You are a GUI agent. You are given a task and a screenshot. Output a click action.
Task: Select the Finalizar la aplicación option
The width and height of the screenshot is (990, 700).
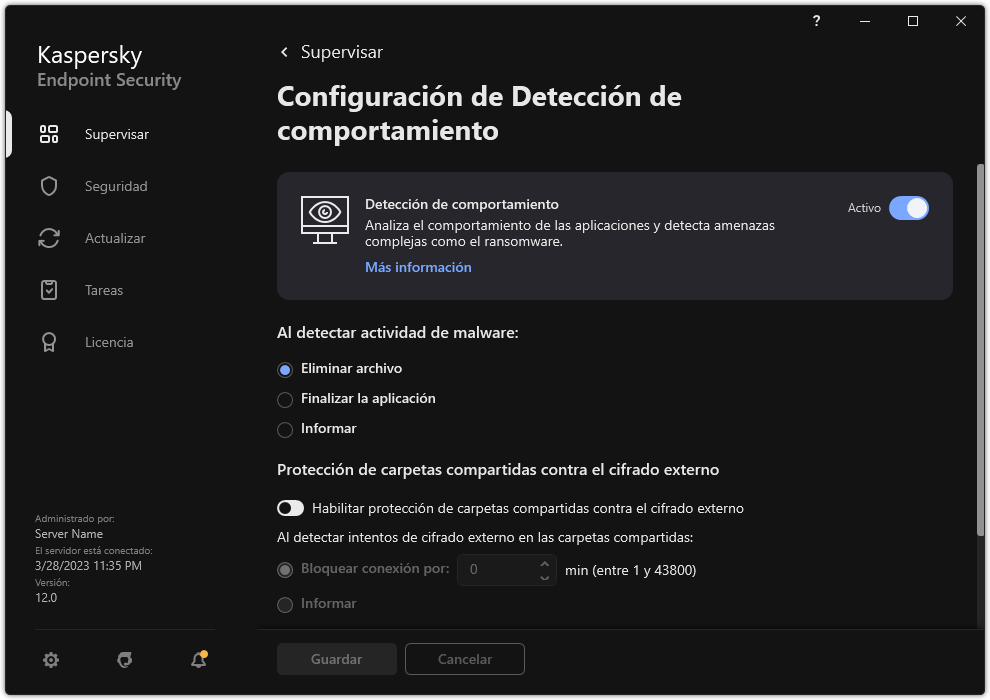[x=286, y=398]
